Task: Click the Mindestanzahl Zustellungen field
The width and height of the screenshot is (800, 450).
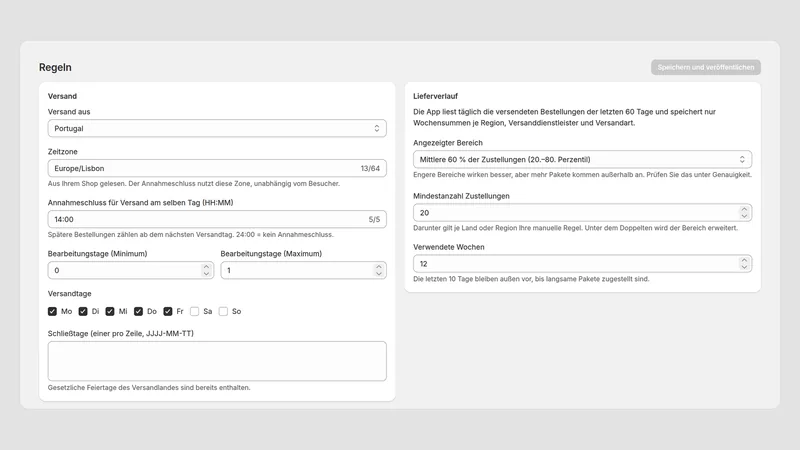Action: tap(582, 213)
